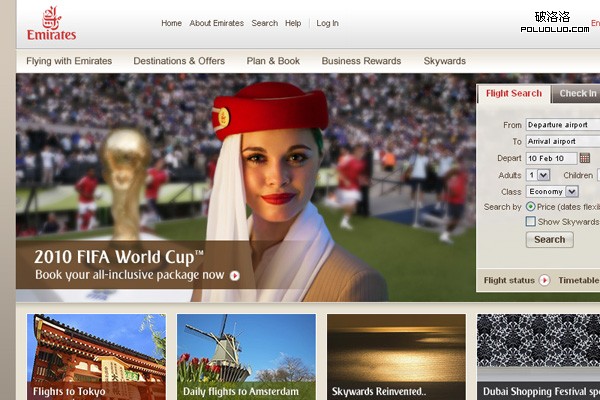Screen dimensions: 600x400
Task: Click the Arrival airport input field
Action: pyautogui.click(x=563, y=141)
